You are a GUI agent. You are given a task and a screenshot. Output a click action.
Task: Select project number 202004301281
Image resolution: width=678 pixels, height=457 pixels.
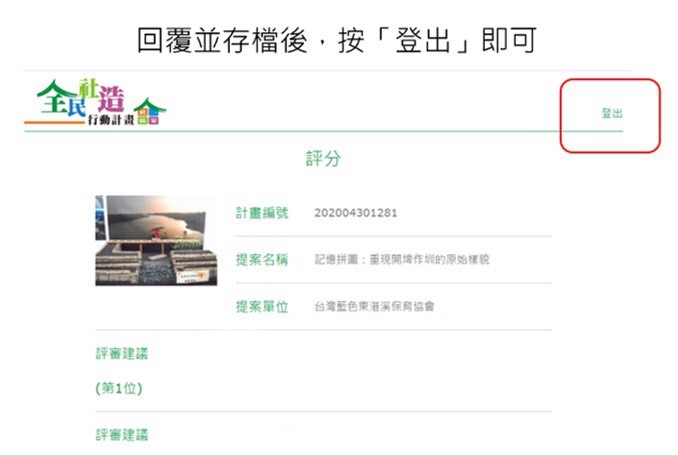355,213
